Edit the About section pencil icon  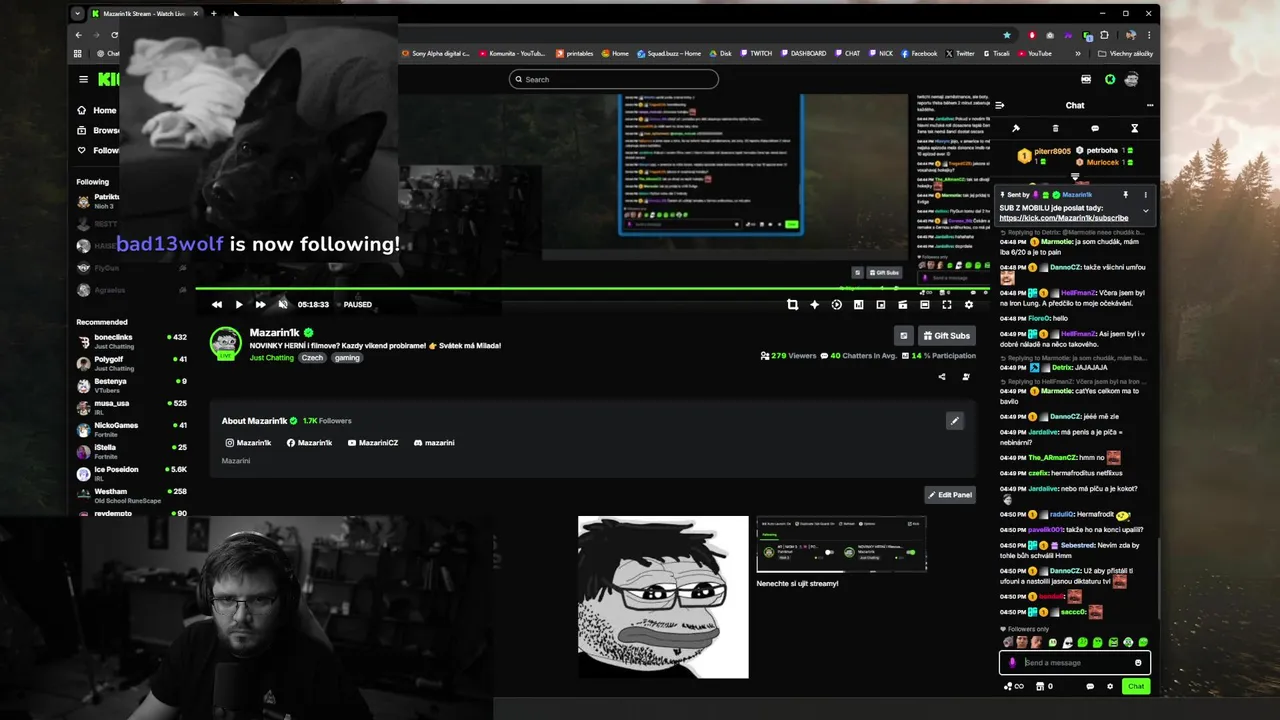click(954, 421)
